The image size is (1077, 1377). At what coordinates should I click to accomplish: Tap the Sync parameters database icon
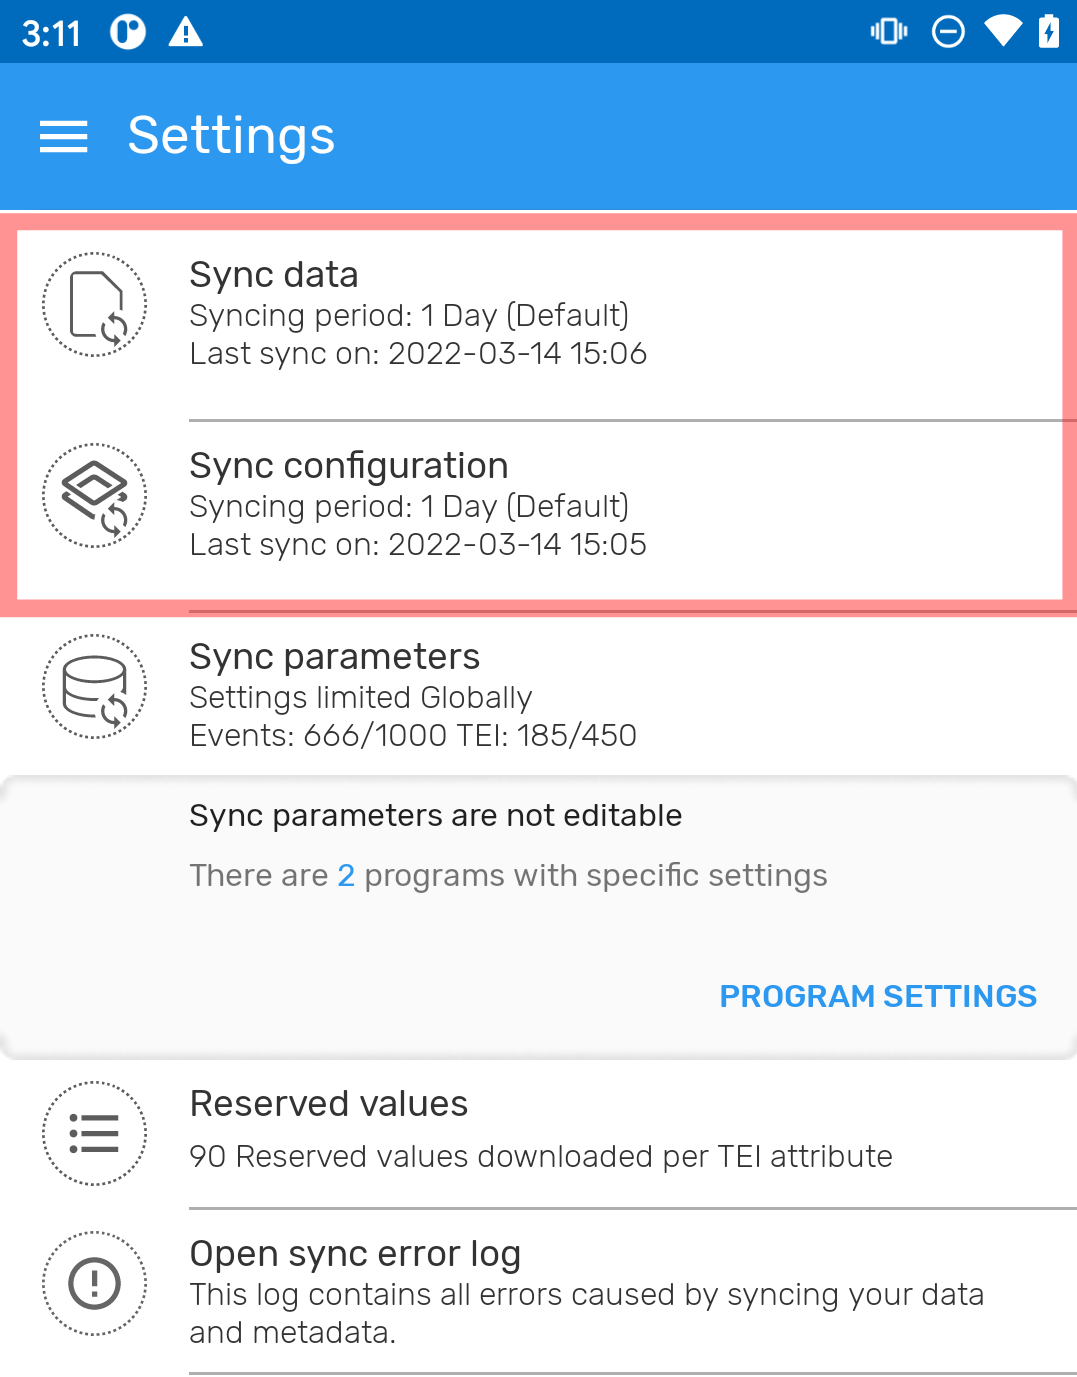tap(95, 687)
